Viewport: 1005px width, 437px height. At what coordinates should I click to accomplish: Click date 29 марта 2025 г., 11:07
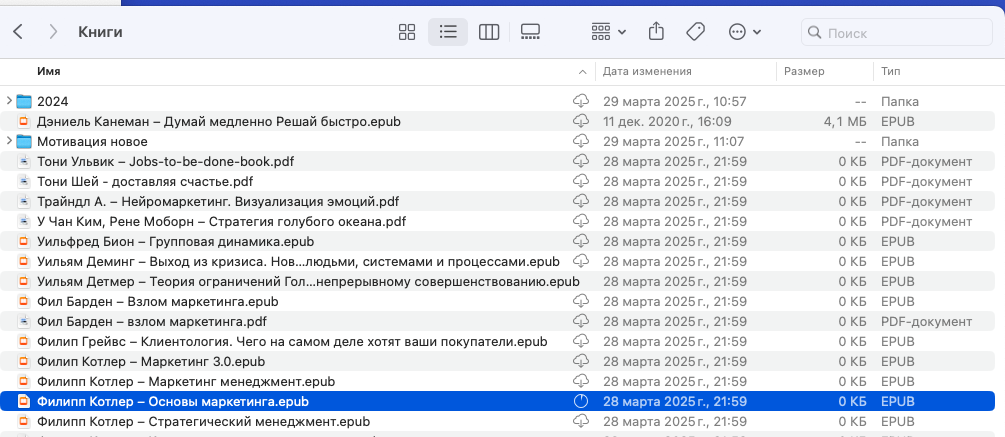(x=675, y=141)
